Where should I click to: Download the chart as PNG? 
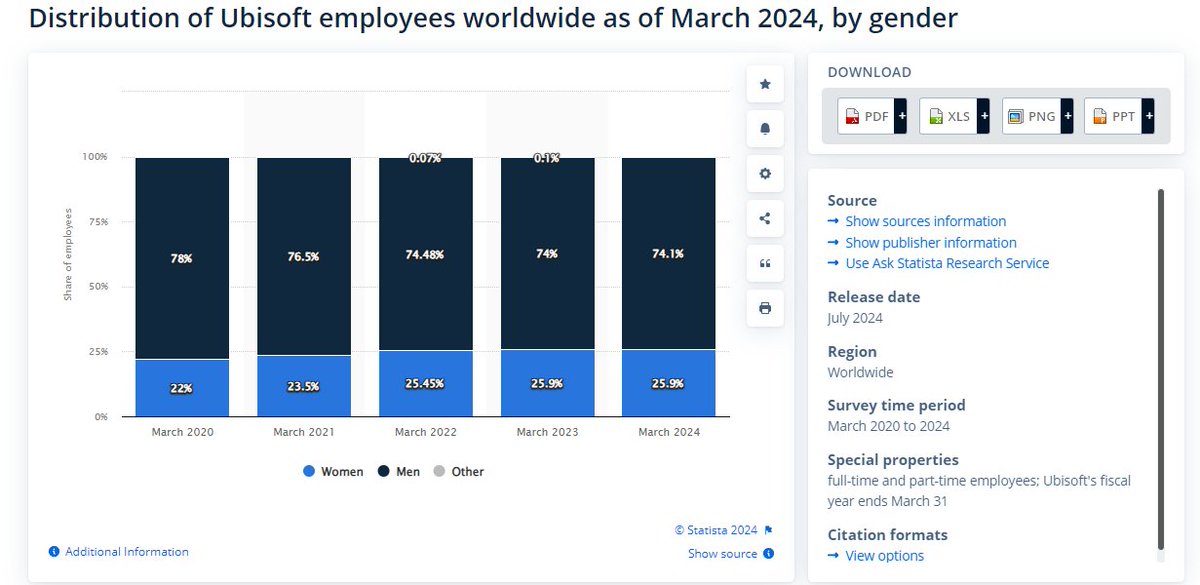click(1037, 116)
